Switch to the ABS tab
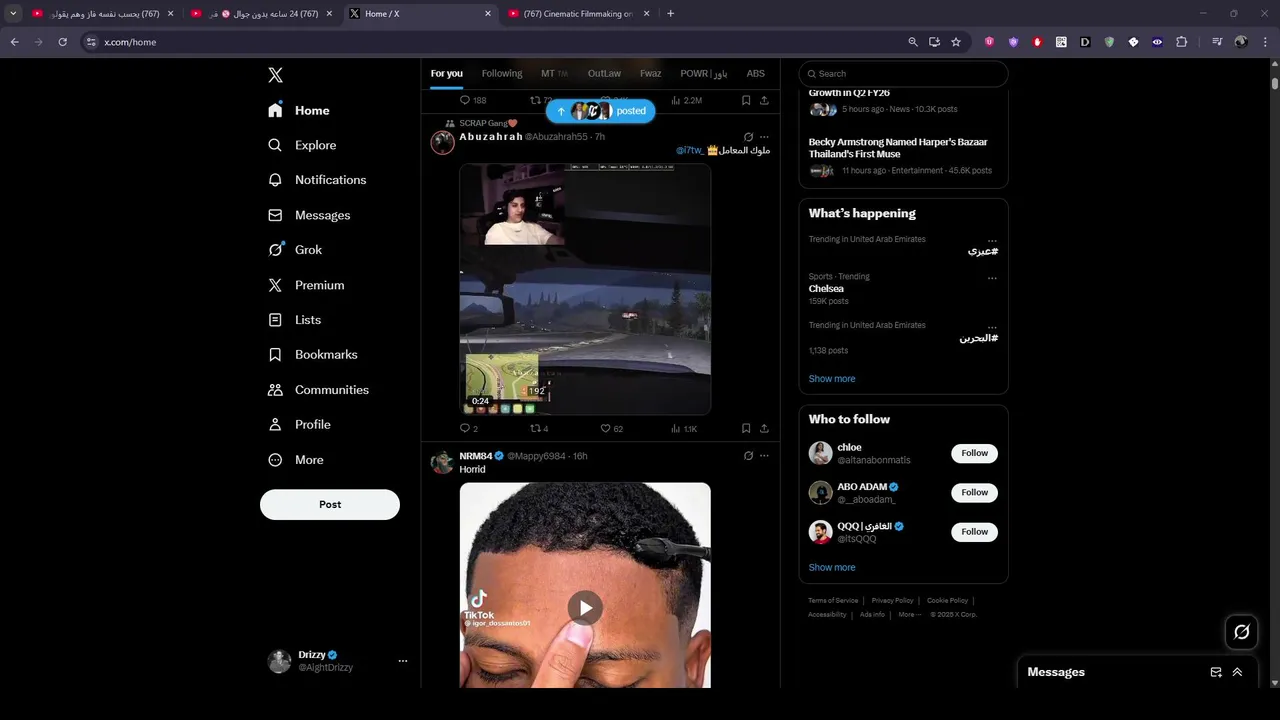This screenshot has height=720, width=1280. 756,73
